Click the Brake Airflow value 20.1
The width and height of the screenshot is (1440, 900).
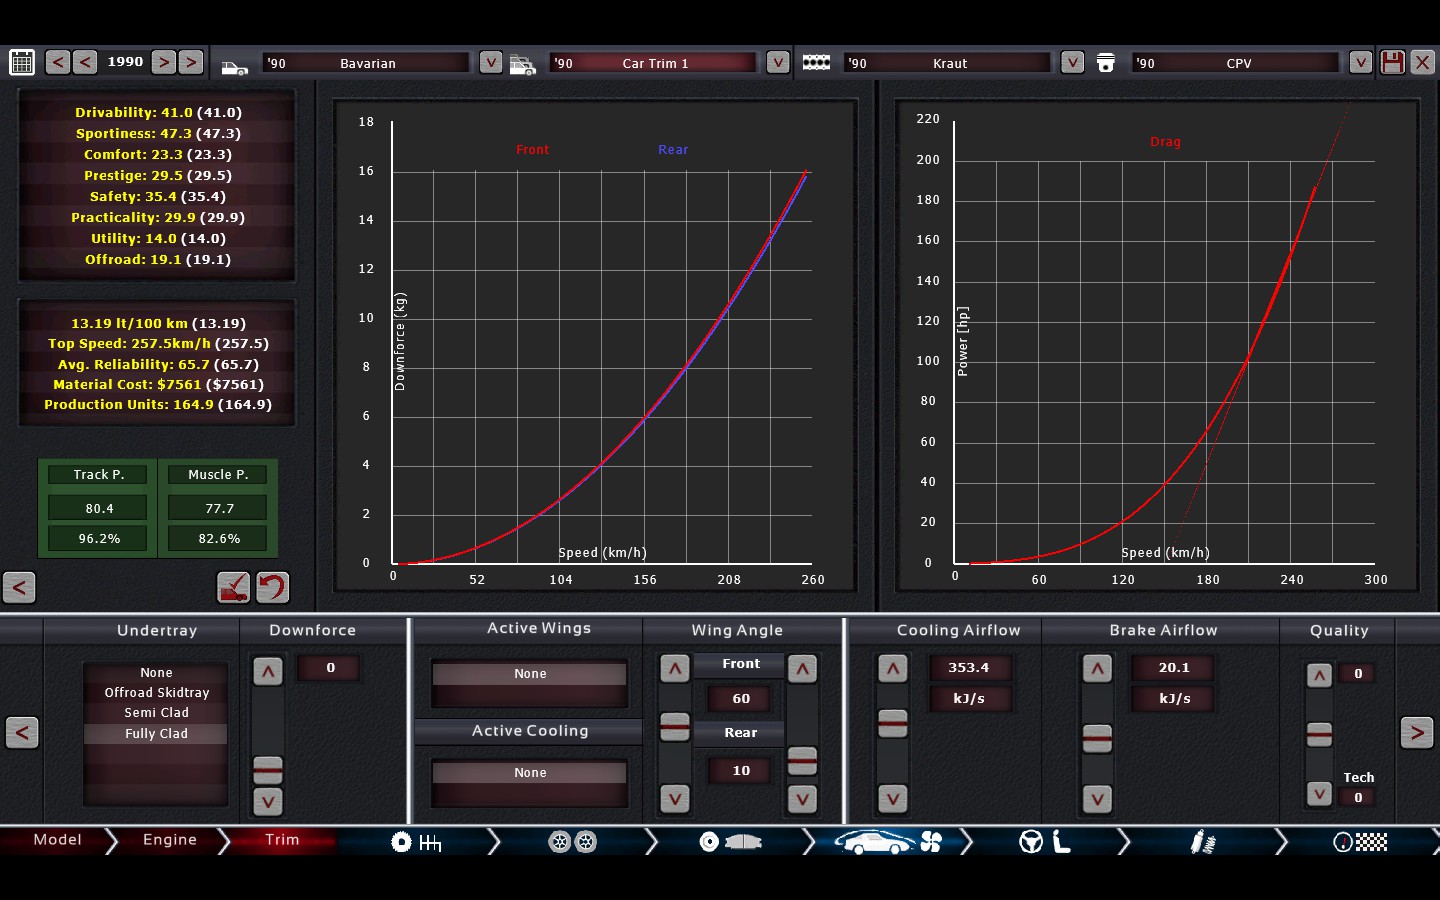tap(1174, 668)
